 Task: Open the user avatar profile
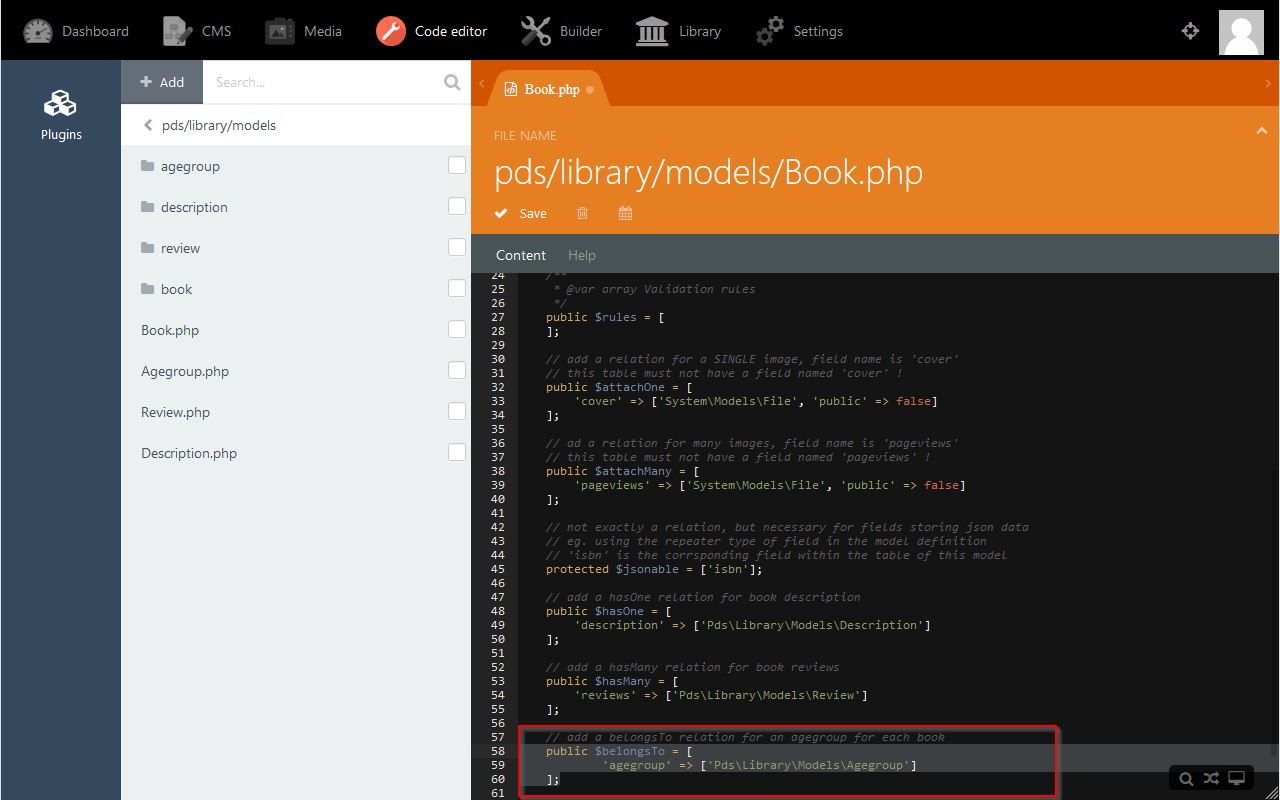click(1241, 31)
